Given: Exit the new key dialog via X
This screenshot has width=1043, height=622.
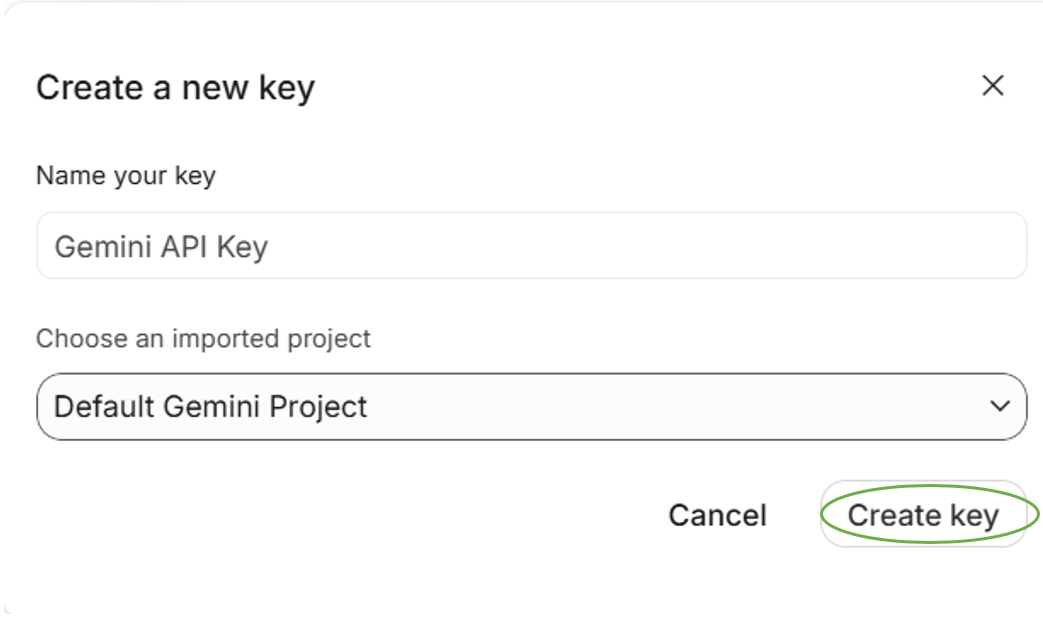Looking at the screenshot, I should click(x=992, y=86).
